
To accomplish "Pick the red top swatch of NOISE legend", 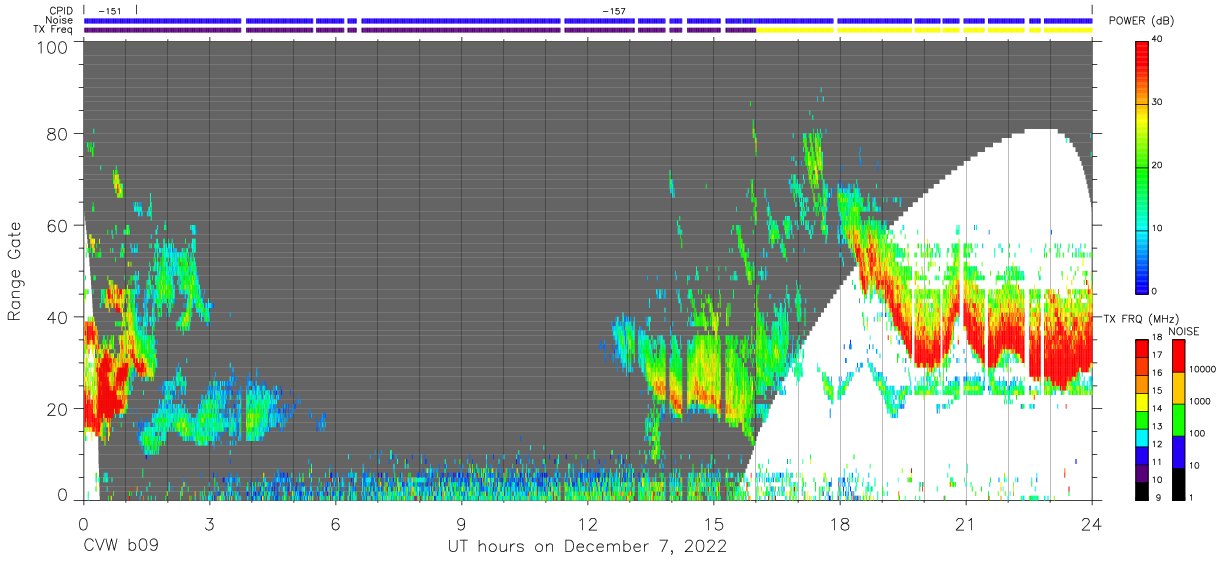I will tap(1177, 356).
